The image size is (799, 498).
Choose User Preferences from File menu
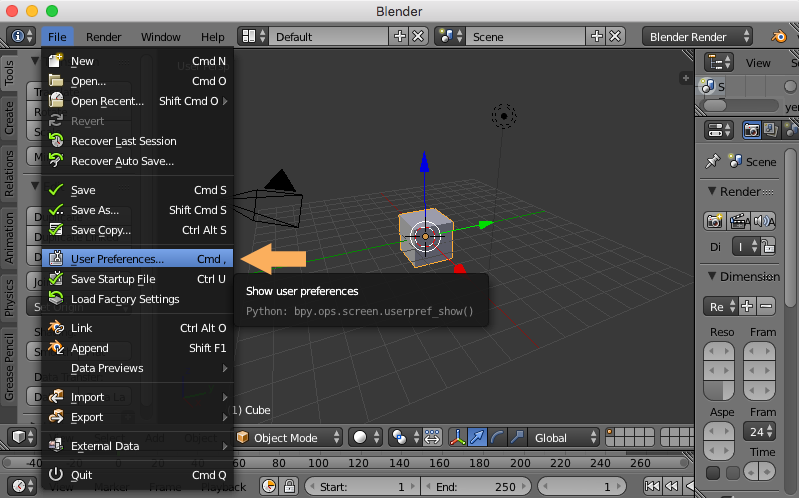click(x=138, y=258)
